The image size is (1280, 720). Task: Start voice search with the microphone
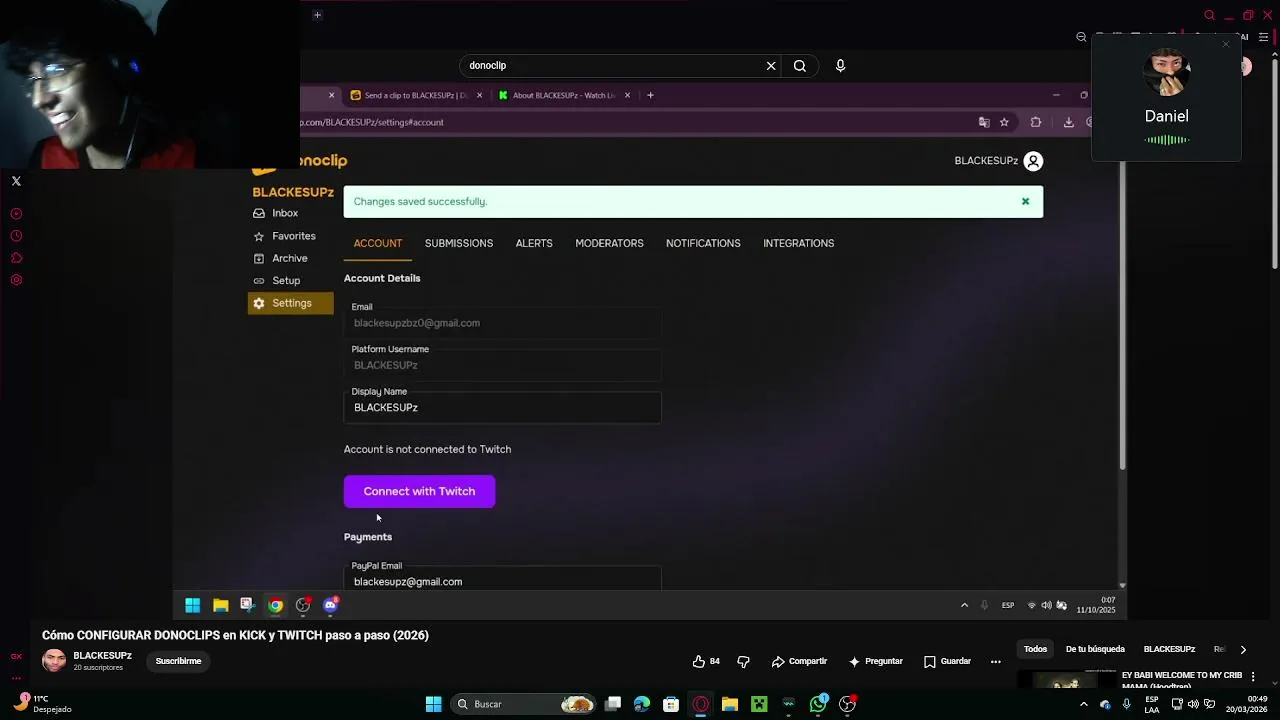coord(840,66)
